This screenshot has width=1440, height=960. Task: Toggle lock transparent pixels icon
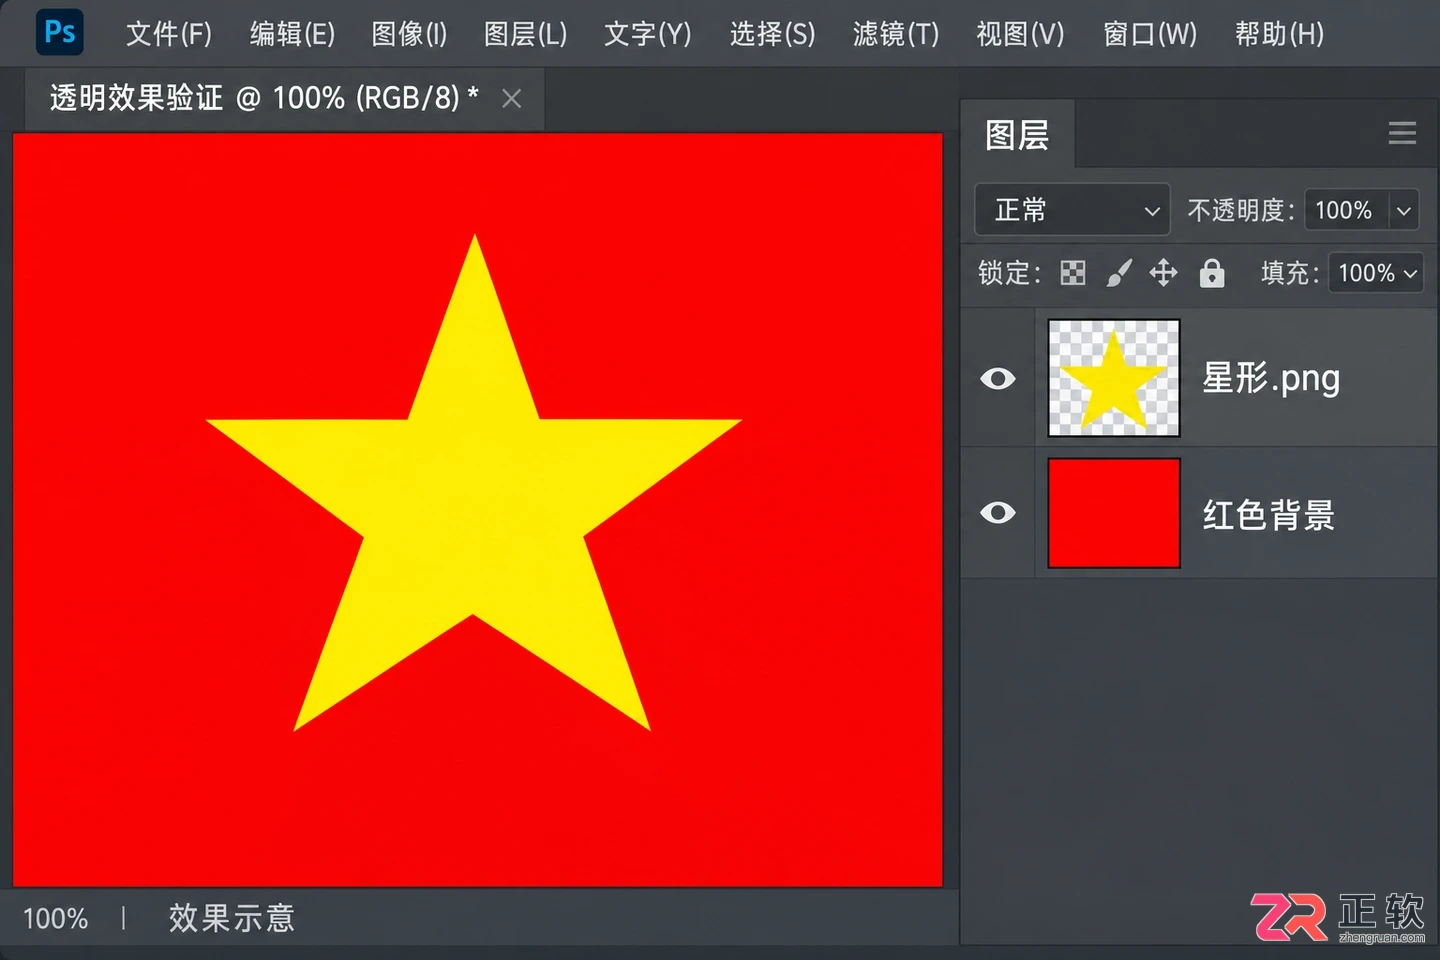coord(1073,273)
